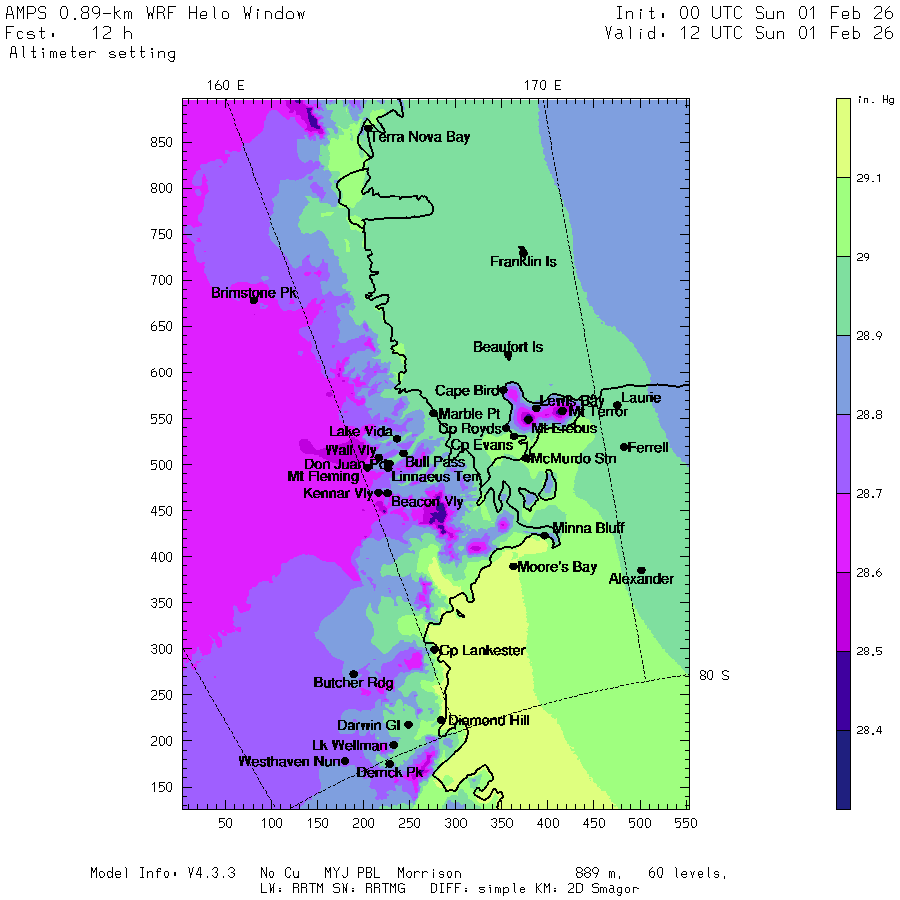Click the yellow-green top colorbar segment above 29.1
900x900 pixels.
coord(843,138)
